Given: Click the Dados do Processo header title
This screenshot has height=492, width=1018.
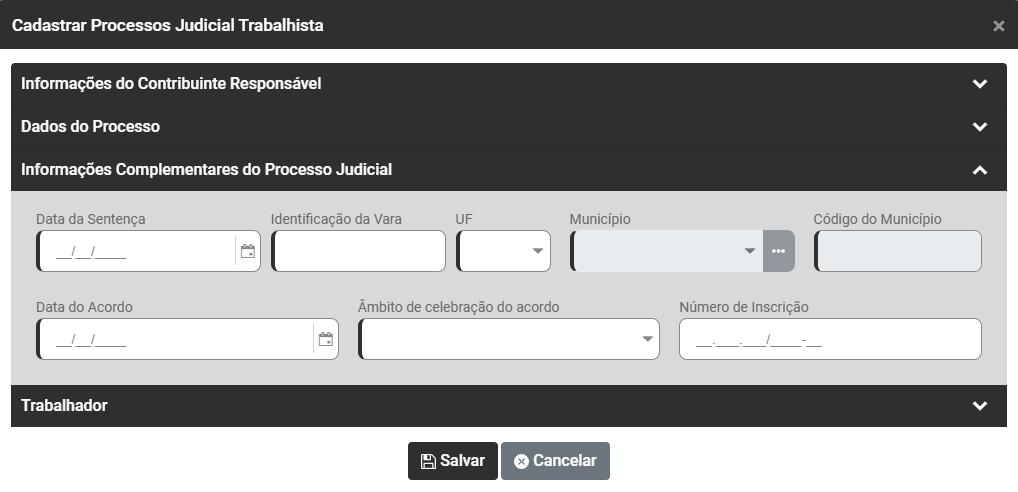Looking at the screenshot, I should coord(90,127).
